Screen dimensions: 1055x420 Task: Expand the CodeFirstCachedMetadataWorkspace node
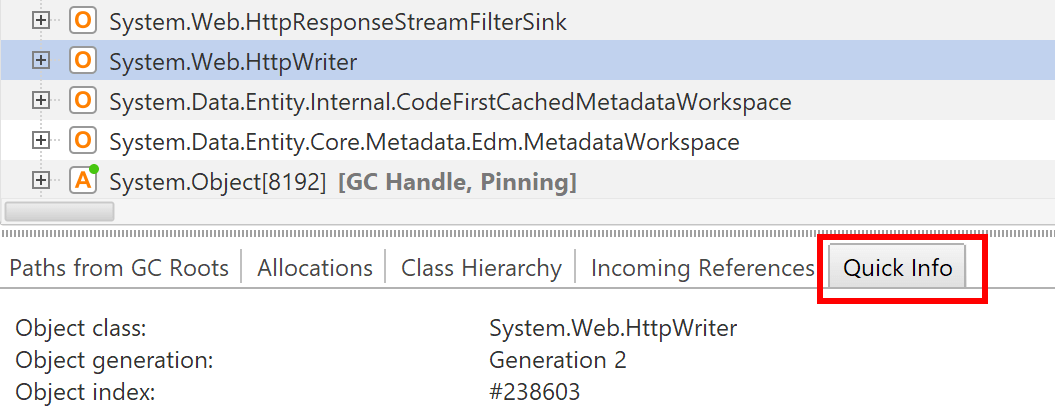(x=42, y=101)
